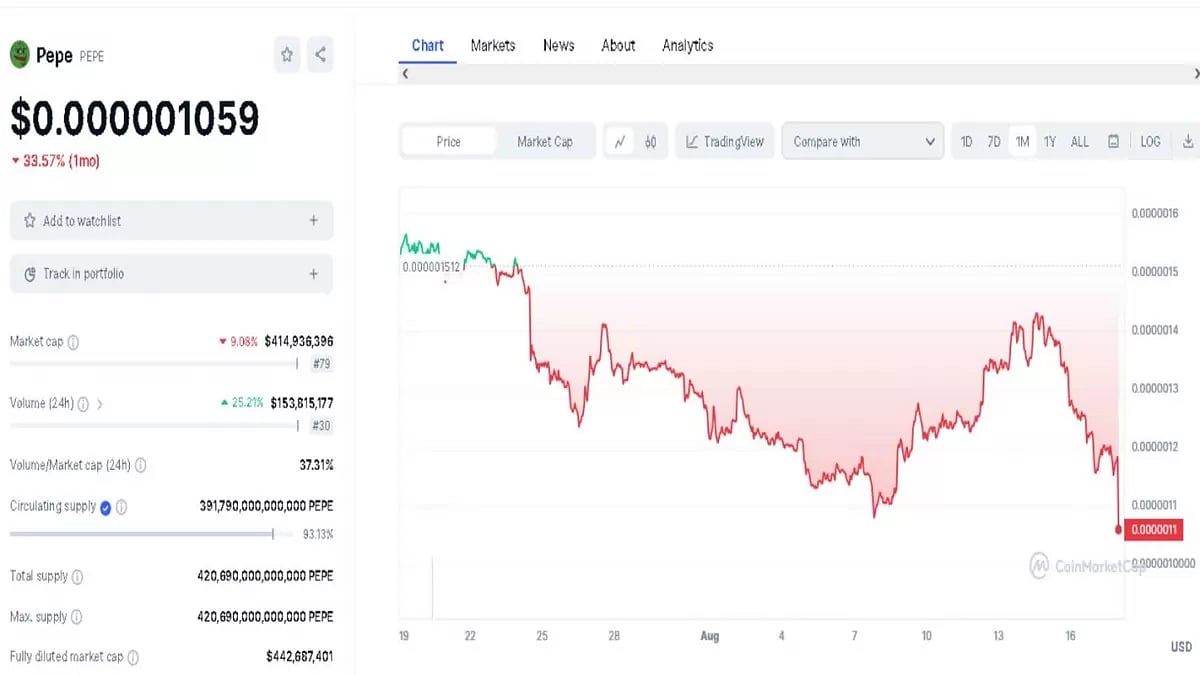Click Track in portfolio

point(171,273)
